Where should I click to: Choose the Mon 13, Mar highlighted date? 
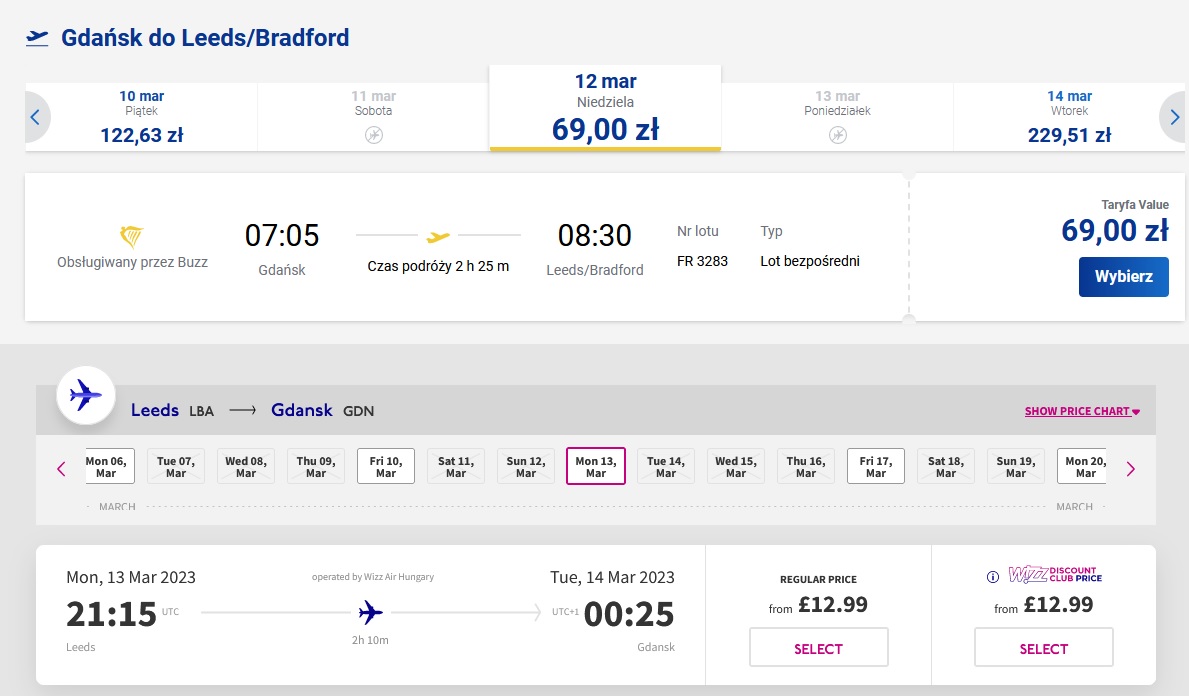pos(596,466)
